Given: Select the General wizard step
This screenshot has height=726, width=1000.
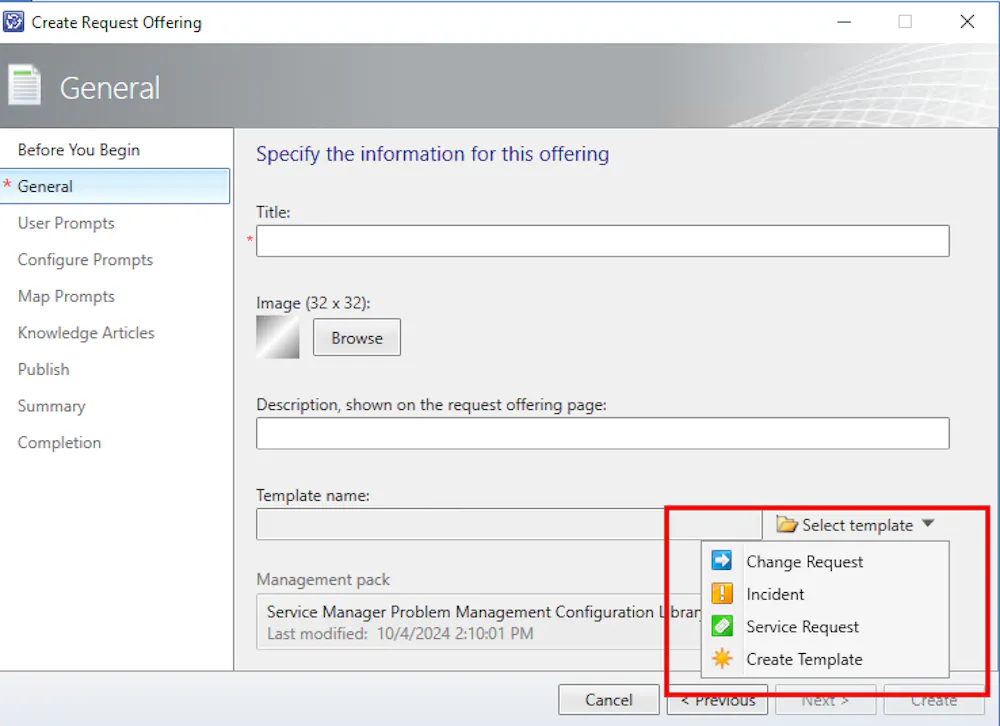Looking at the screenshot, I should pyautogui.click(x=115, y=186).
